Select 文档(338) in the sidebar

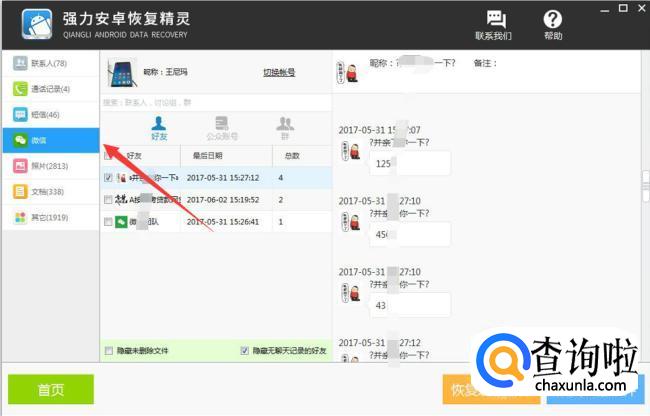coord(51,192)
